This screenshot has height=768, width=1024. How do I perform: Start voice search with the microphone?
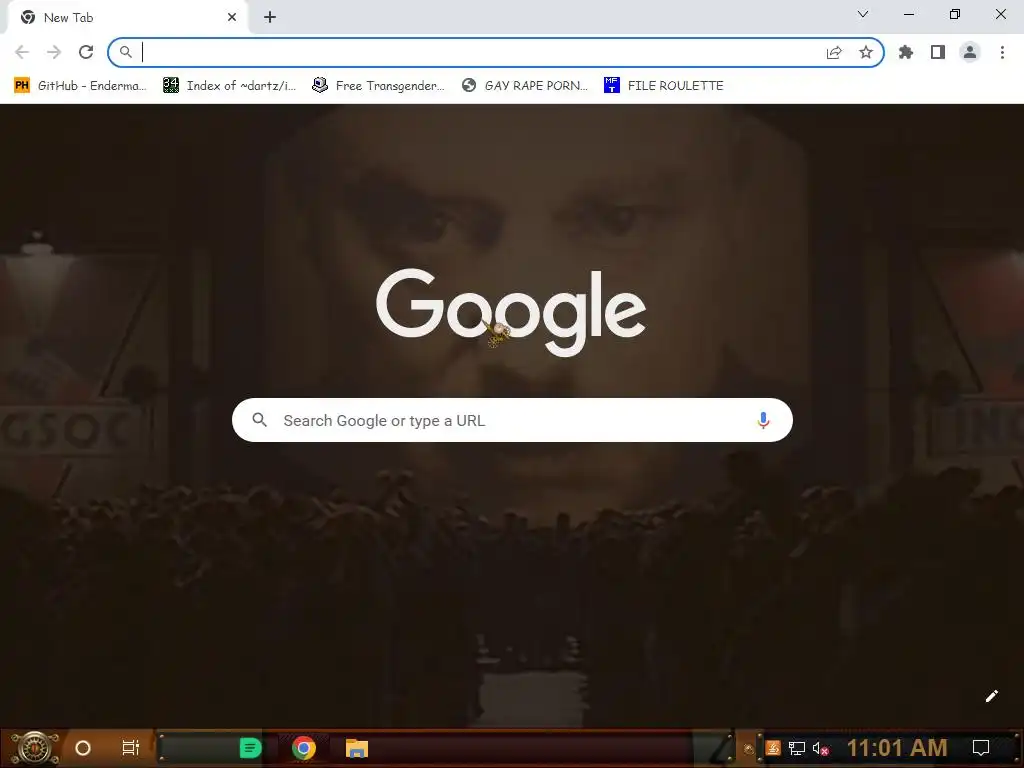pos(763,420)
